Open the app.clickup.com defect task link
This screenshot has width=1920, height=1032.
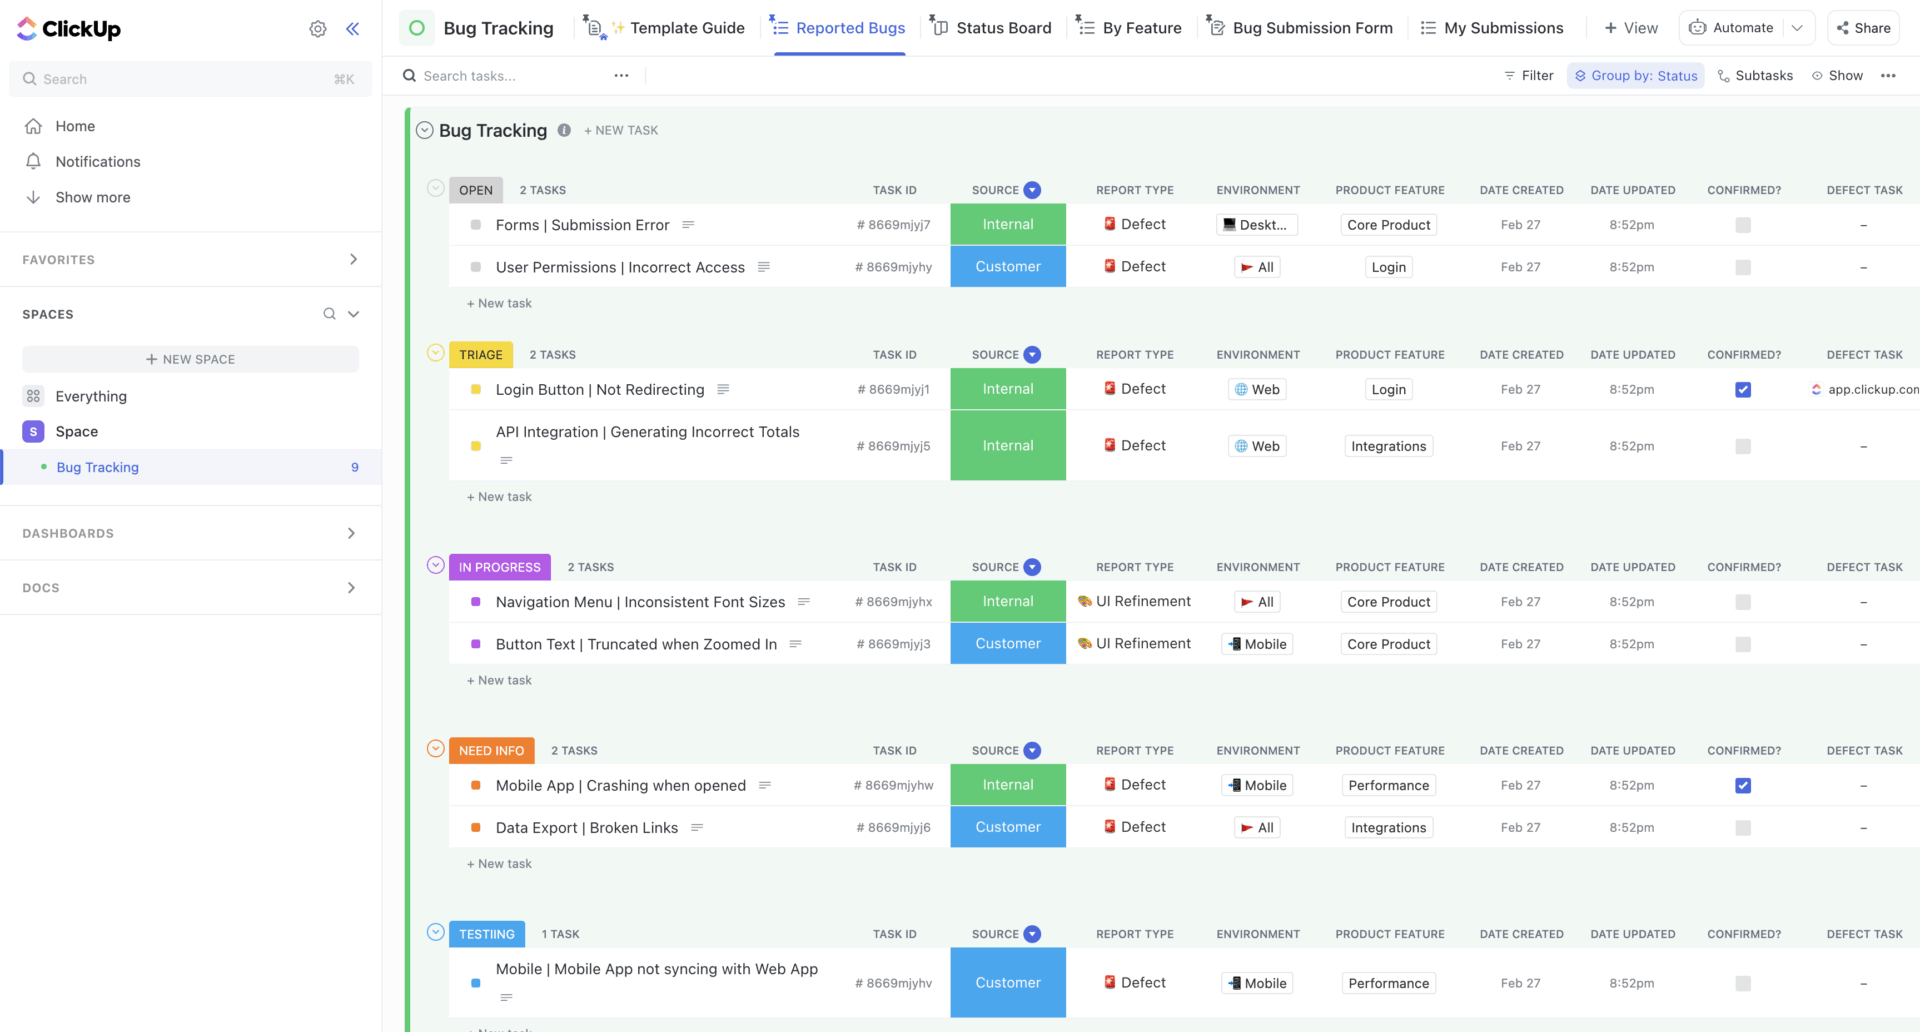pos(1868,390)
